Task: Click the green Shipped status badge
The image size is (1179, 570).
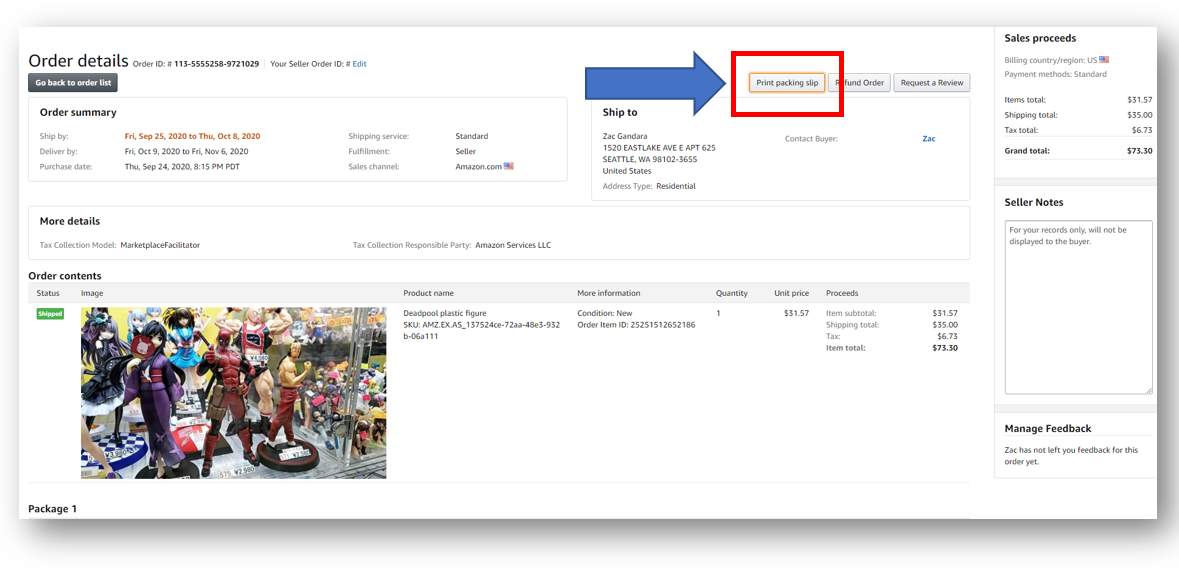Action: point(50,314)
